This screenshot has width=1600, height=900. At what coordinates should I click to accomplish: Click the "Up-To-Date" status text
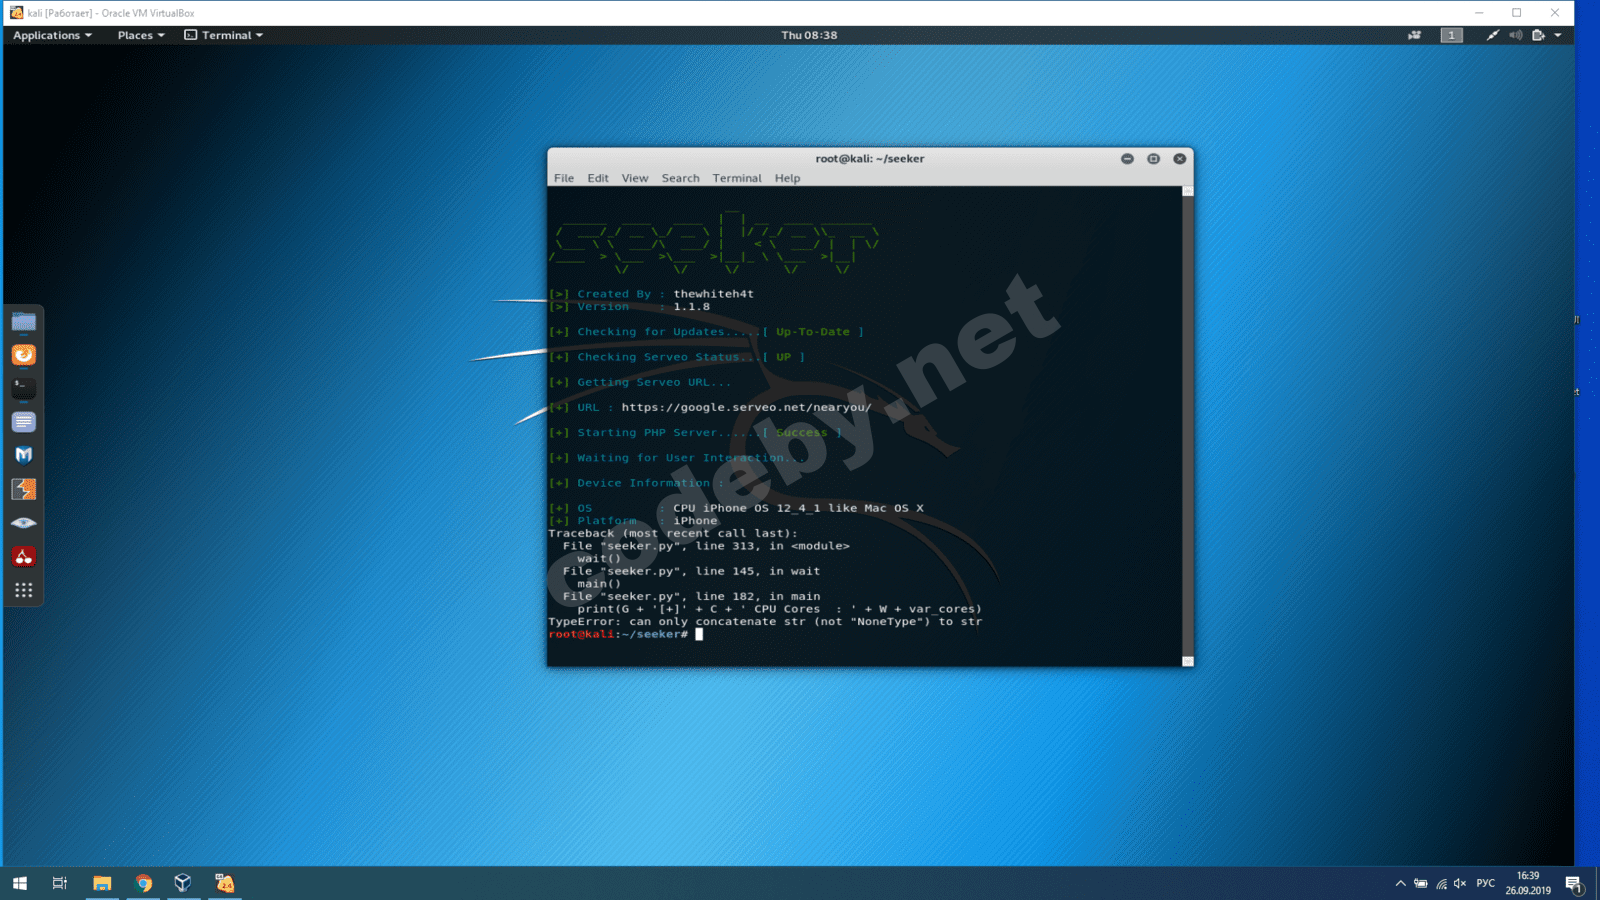click(813, 332)
